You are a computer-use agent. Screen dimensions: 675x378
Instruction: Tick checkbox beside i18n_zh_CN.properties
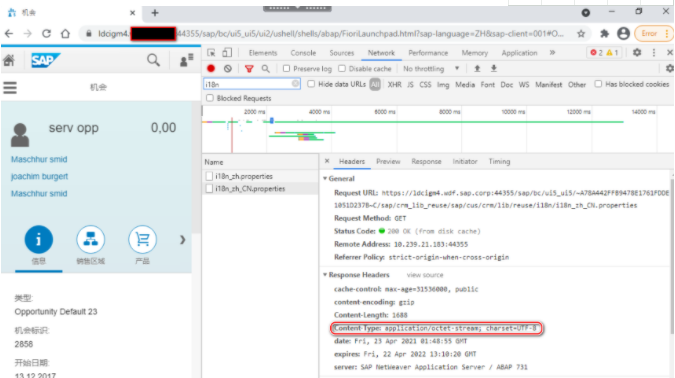(x=209, y=189)
